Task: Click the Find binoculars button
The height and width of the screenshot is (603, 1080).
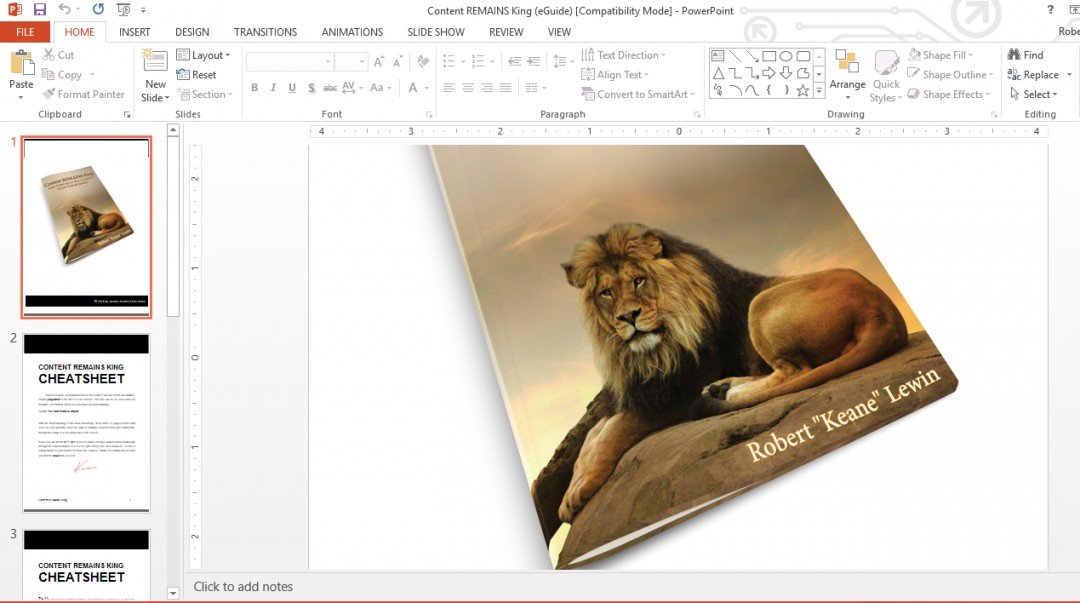Action: coord(1026,54)
